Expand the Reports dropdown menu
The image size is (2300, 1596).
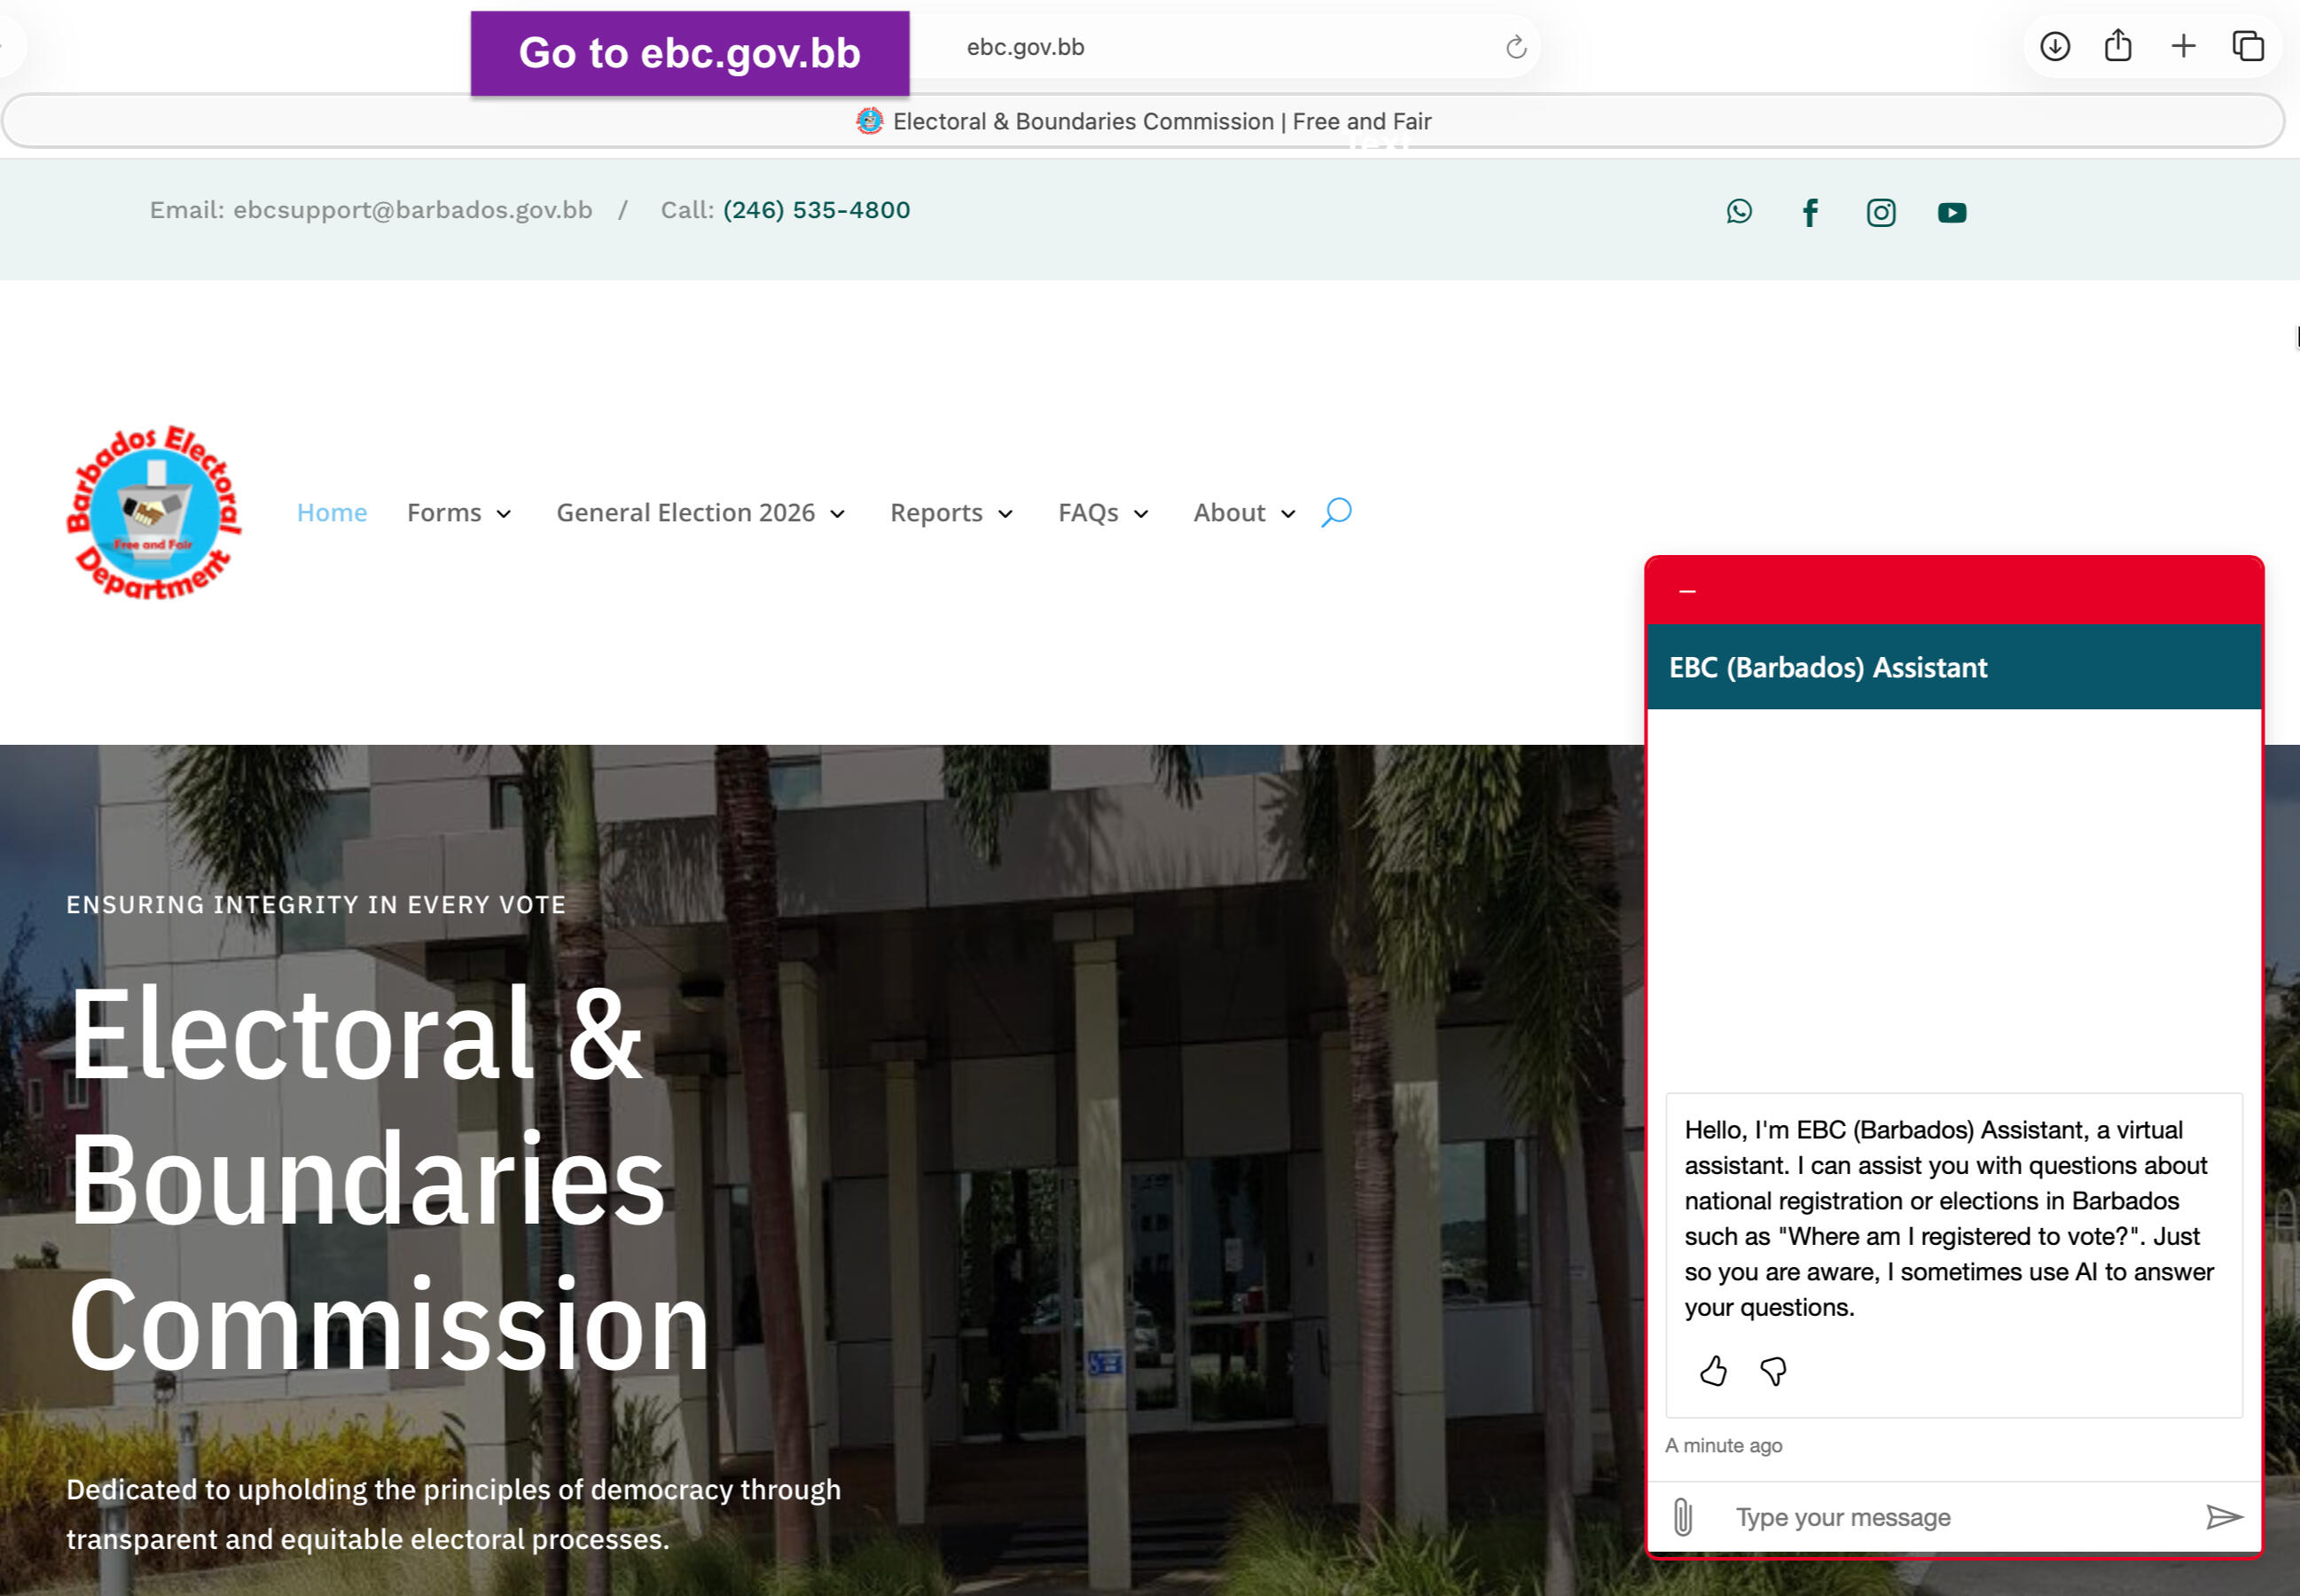pos(951,513)
